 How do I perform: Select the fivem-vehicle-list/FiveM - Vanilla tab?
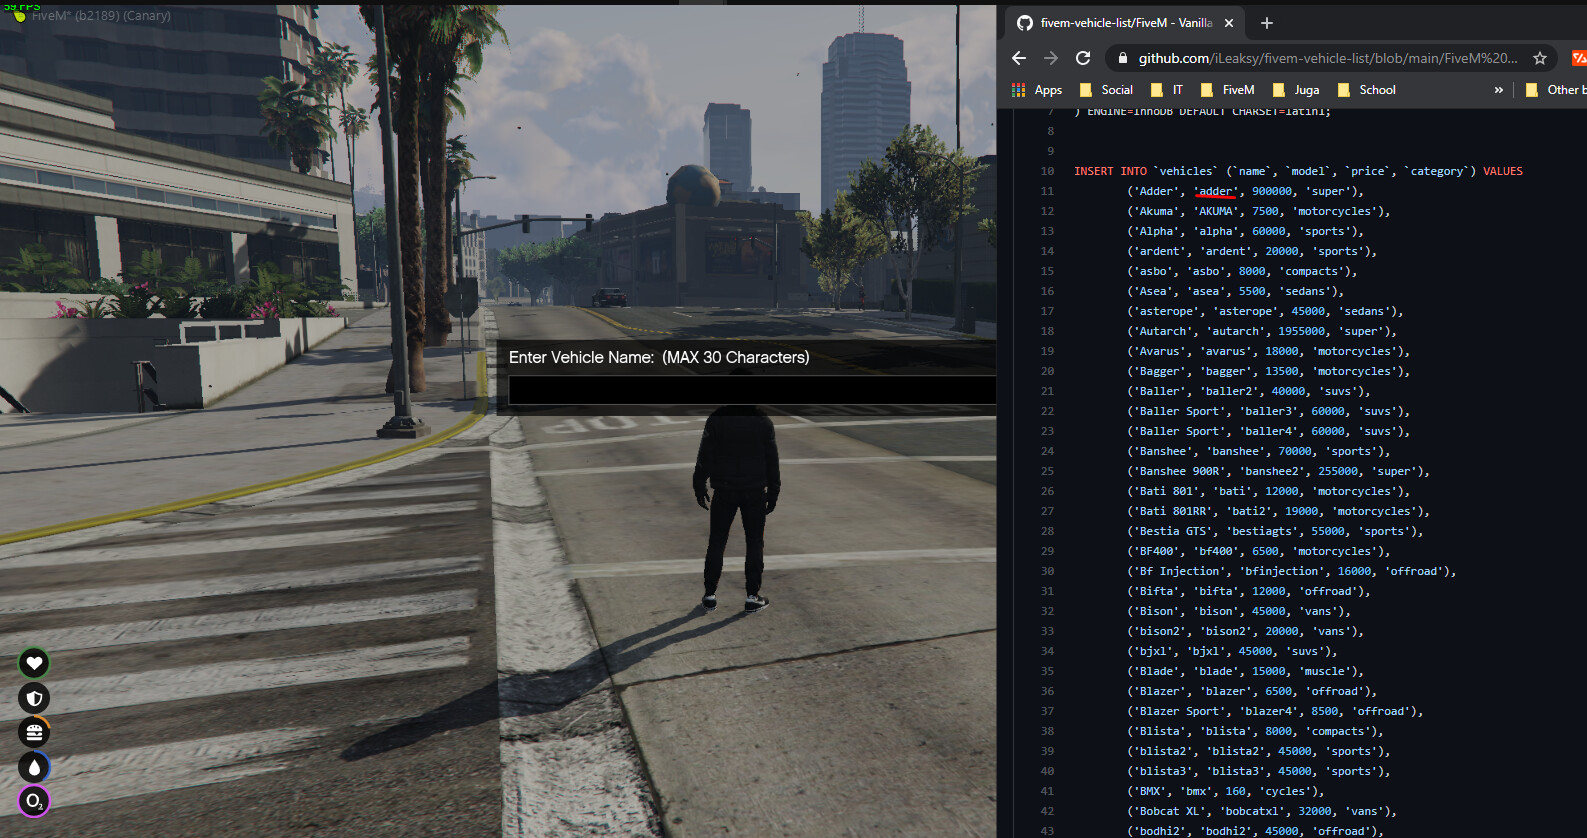click(1125, 23)
